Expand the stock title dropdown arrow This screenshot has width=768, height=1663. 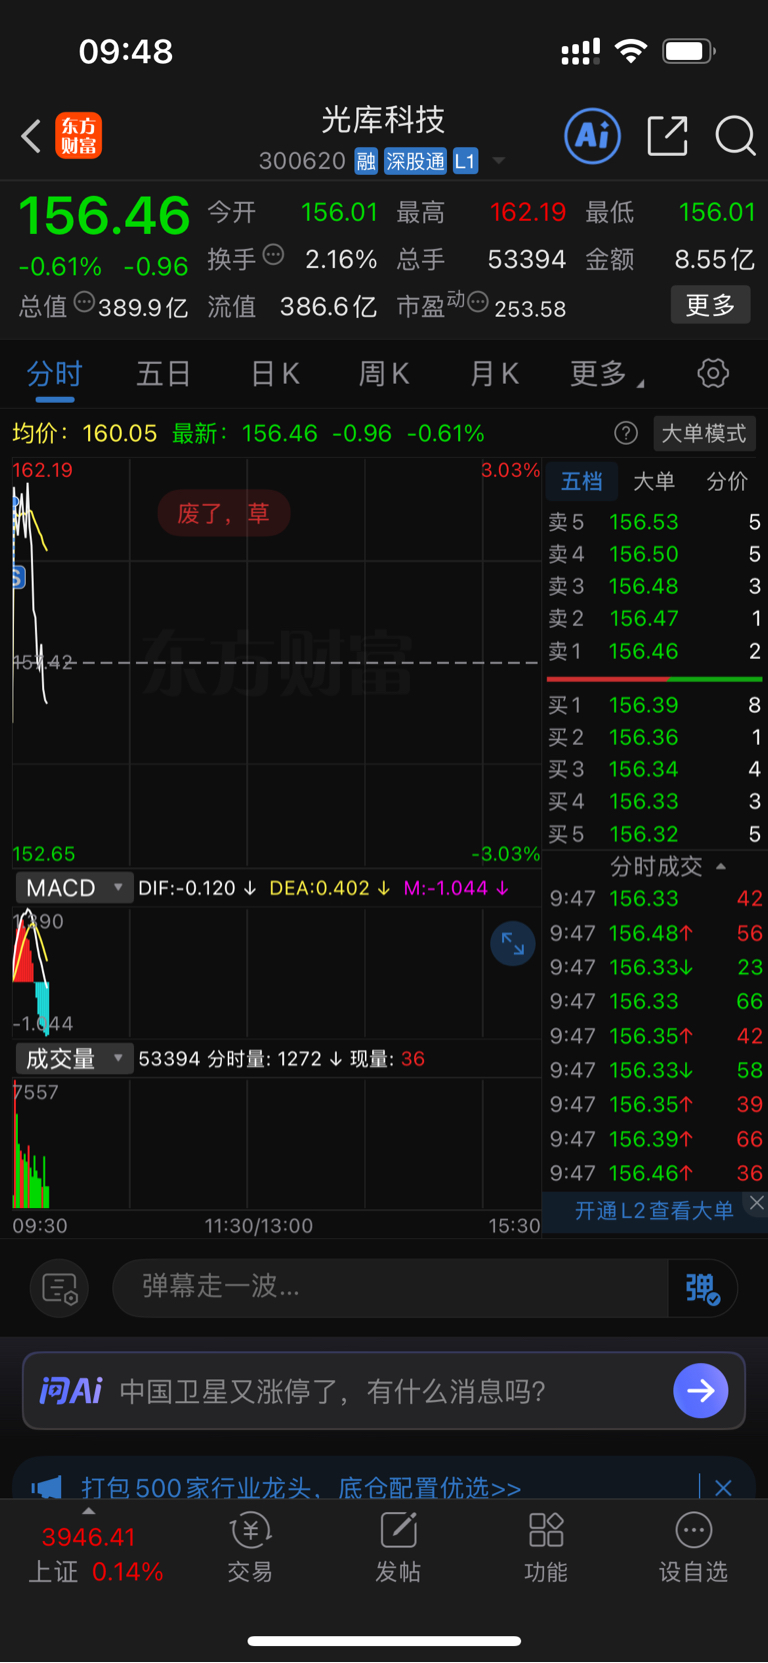pos(498,161)
